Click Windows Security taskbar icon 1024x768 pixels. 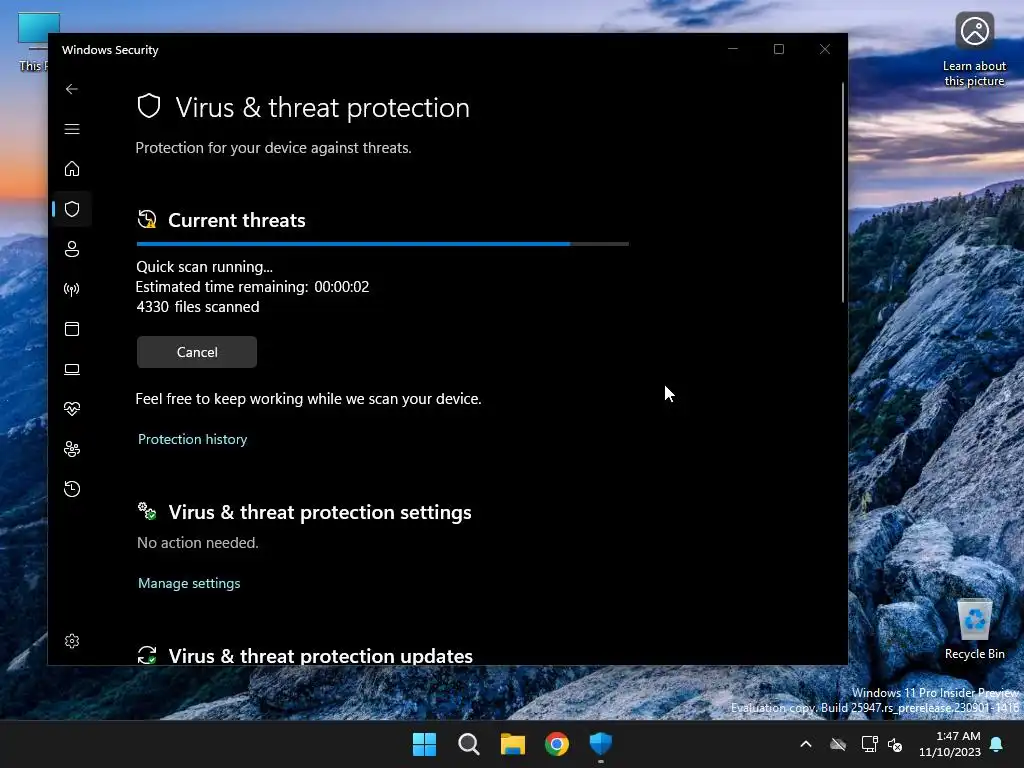601,744
